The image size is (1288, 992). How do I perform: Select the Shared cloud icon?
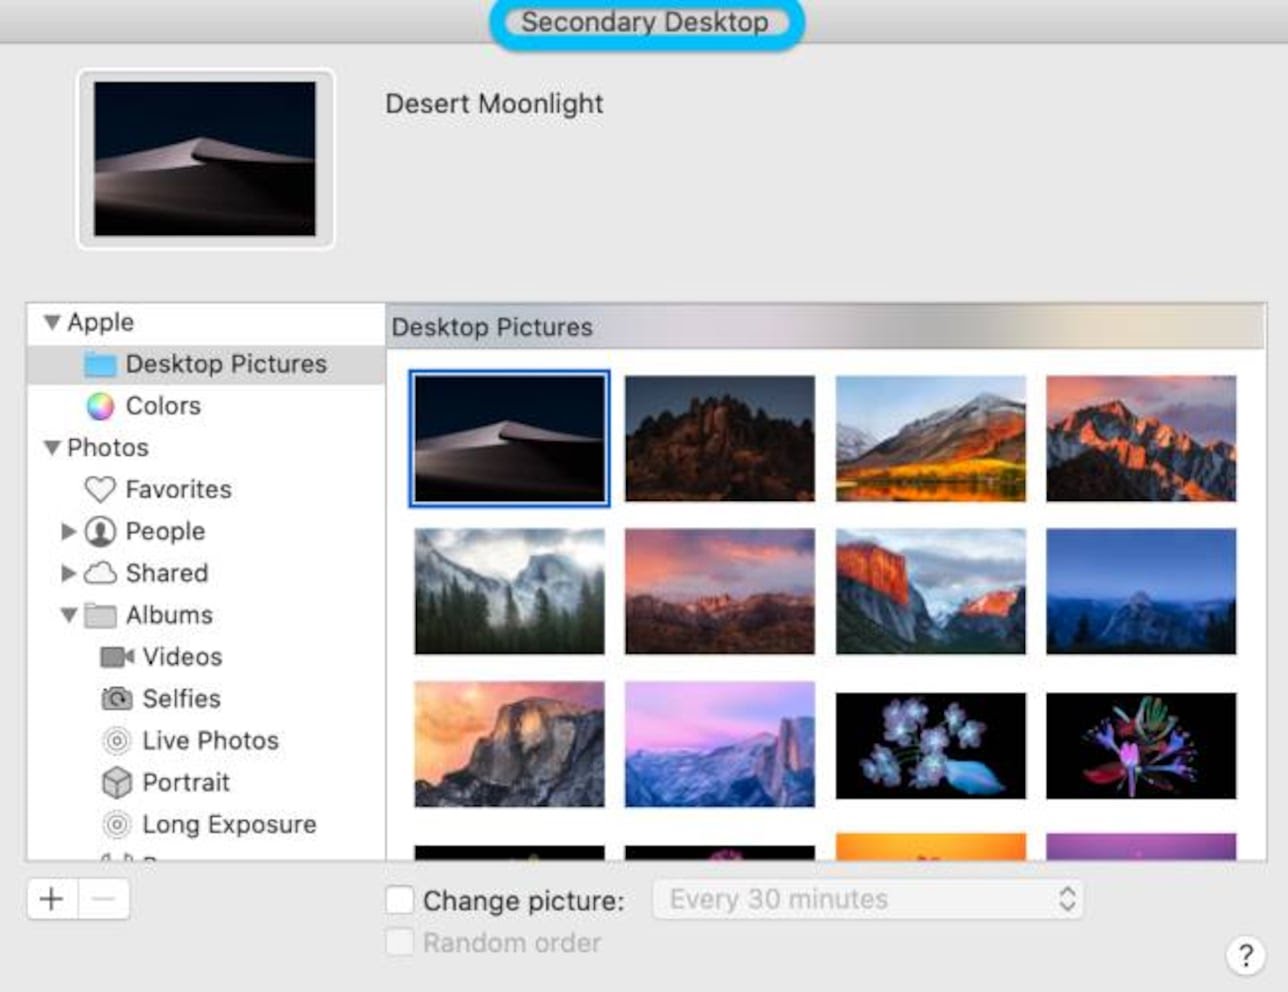click(x=100, y=573)
